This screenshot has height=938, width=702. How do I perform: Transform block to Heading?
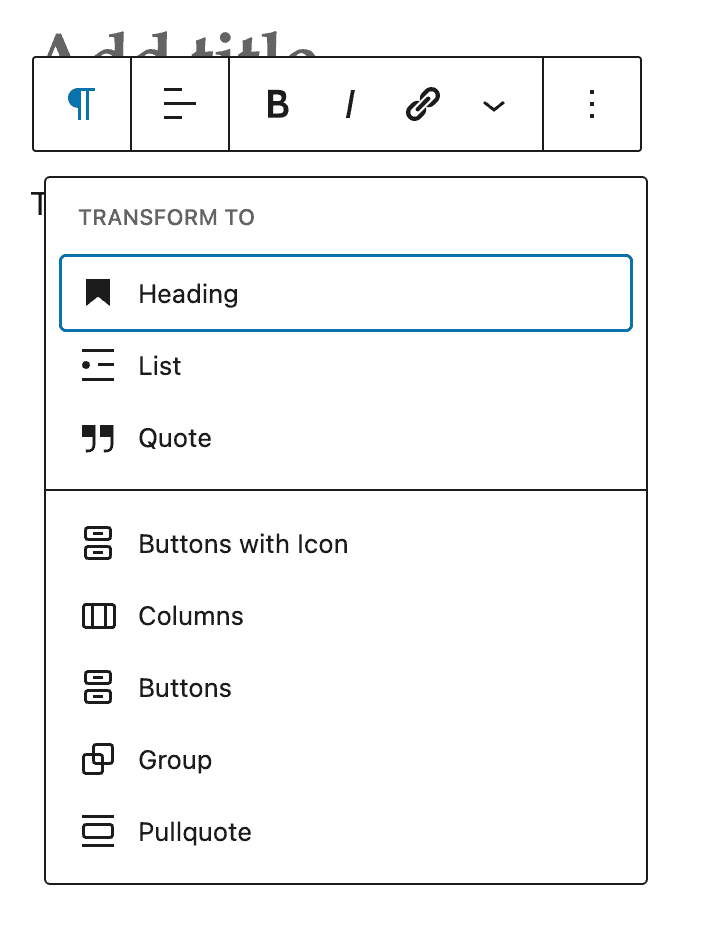[346, 294]
